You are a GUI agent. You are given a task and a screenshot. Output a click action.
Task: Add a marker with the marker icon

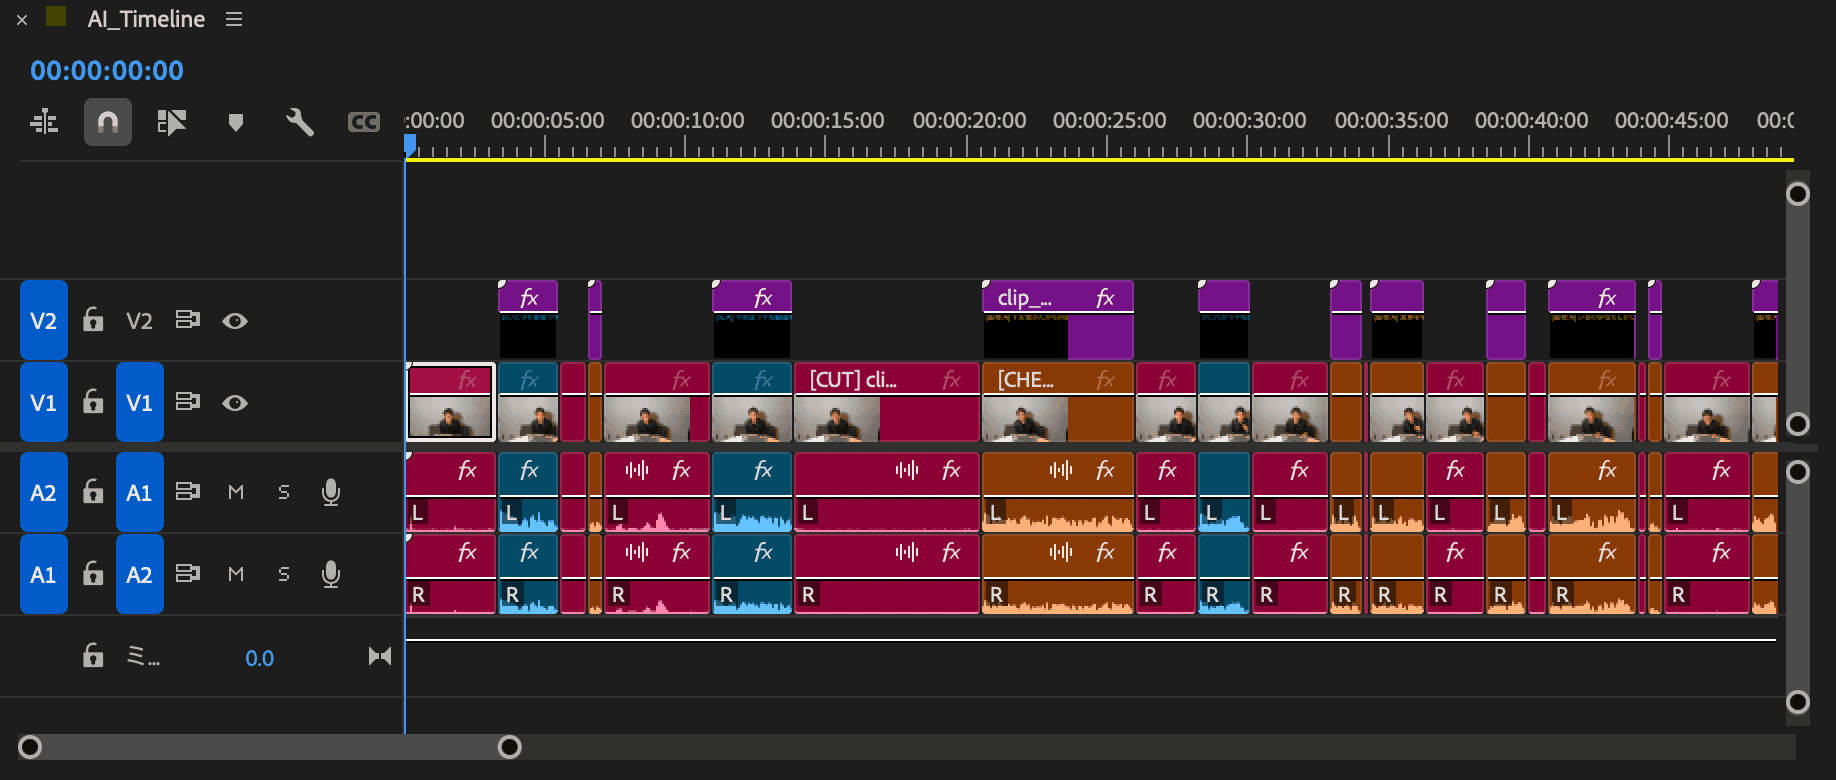click(236, 123)
